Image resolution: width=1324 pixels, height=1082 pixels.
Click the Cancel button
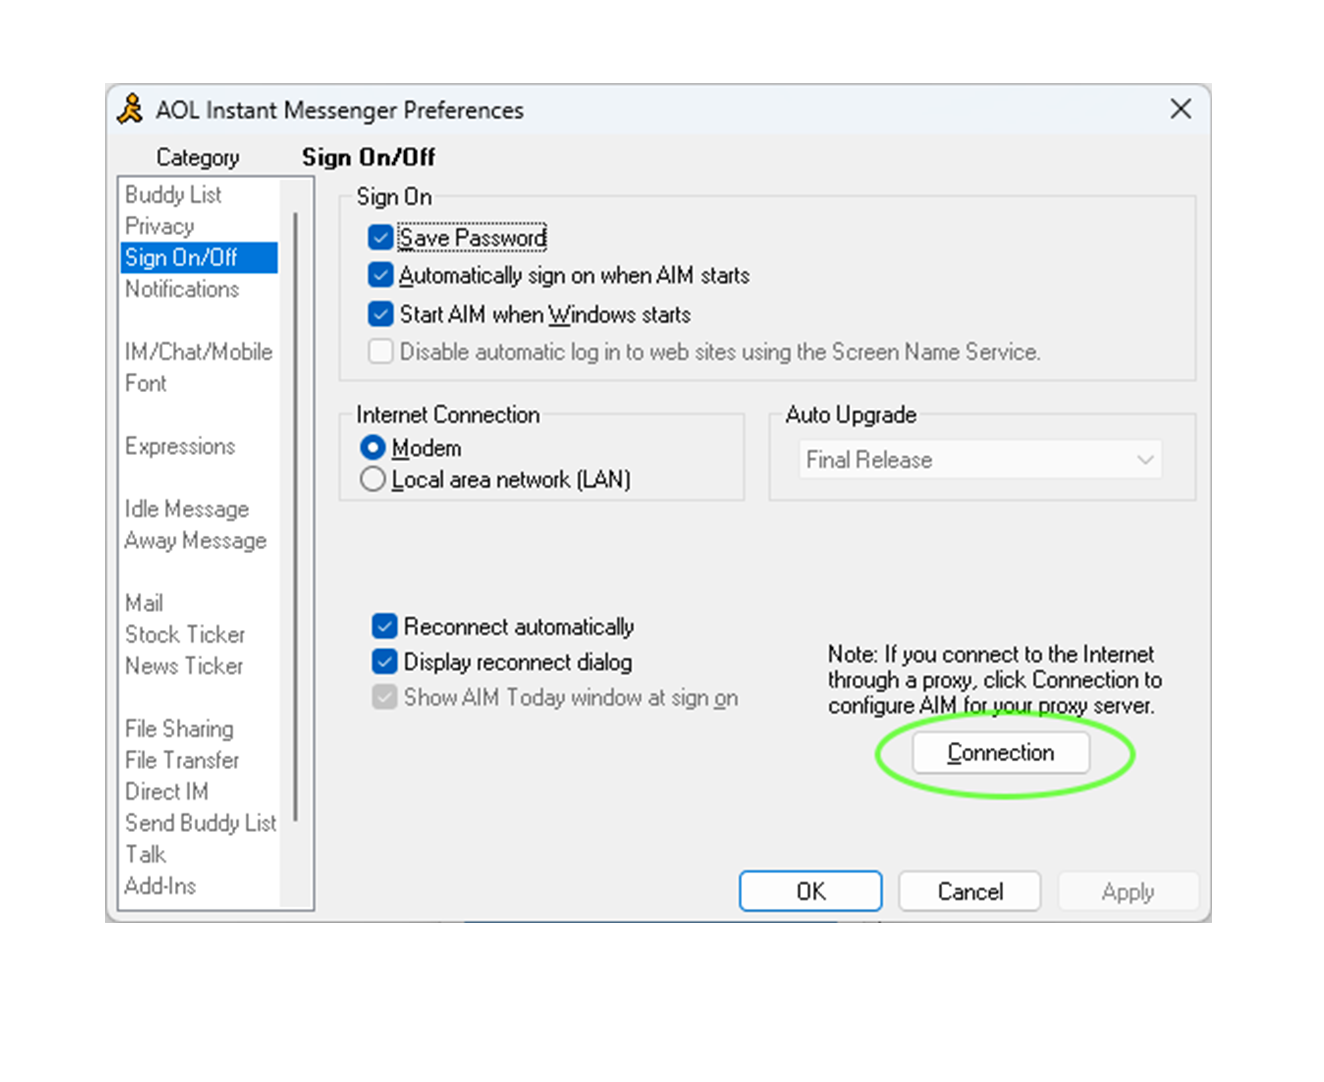[x=970, y=891]
